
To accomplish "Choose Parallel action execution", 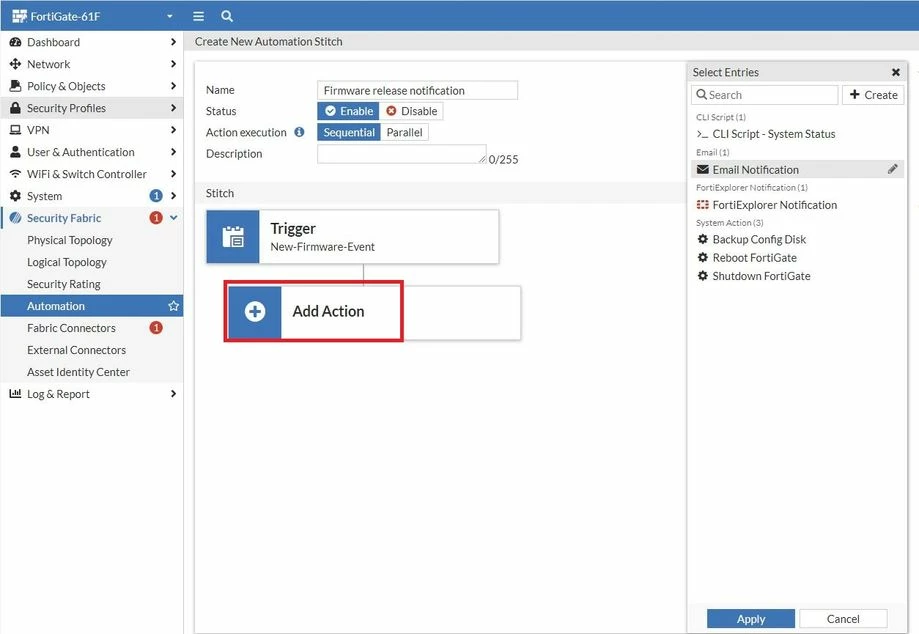I will tap(404, 132).
